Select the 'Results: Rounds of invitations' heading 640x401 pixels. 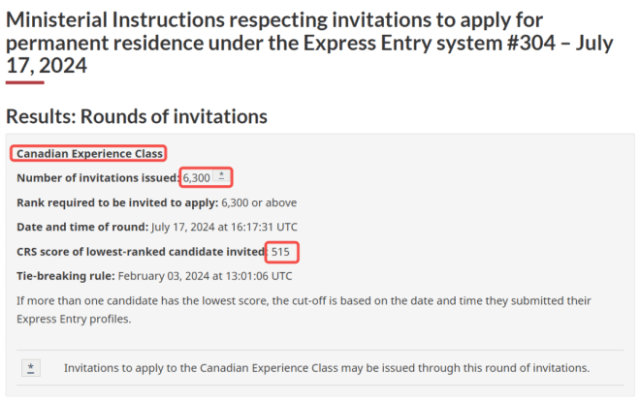[x=137, y=116]
